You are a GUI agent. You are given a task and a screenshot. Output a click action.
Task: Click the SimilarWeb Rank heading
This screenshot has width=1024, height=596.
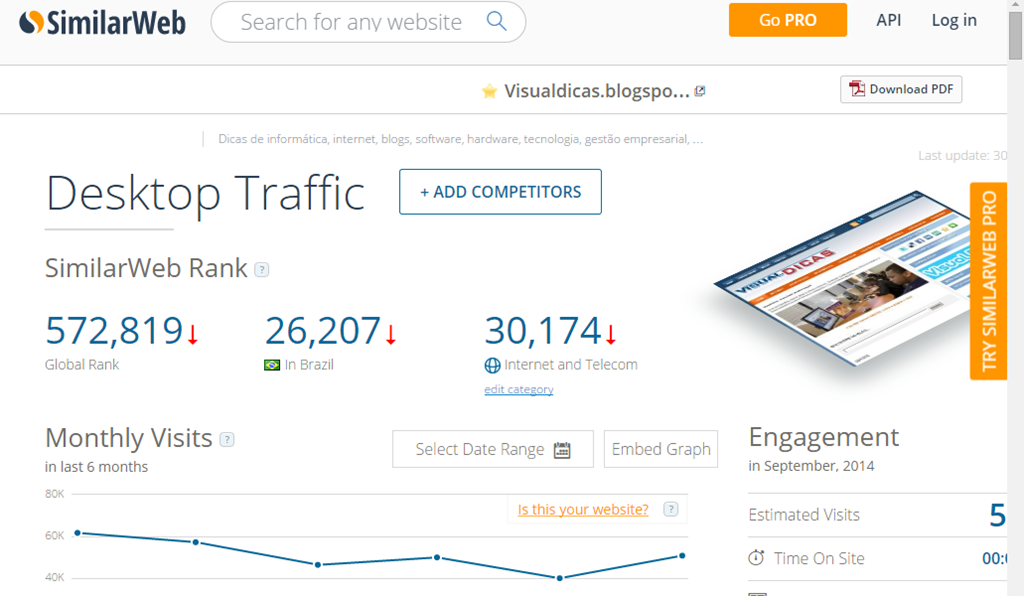click(146, 268)
